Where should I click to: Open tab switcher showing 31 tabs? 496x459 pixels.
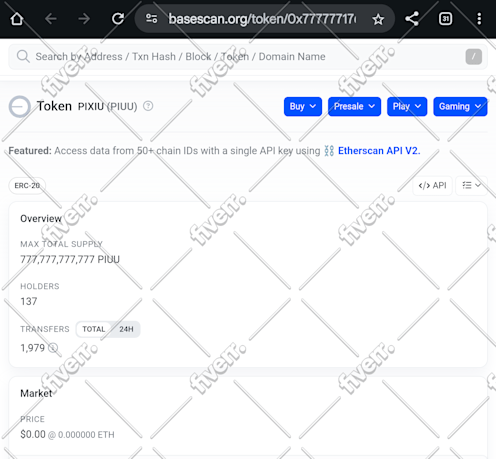(x=445, y=19)
